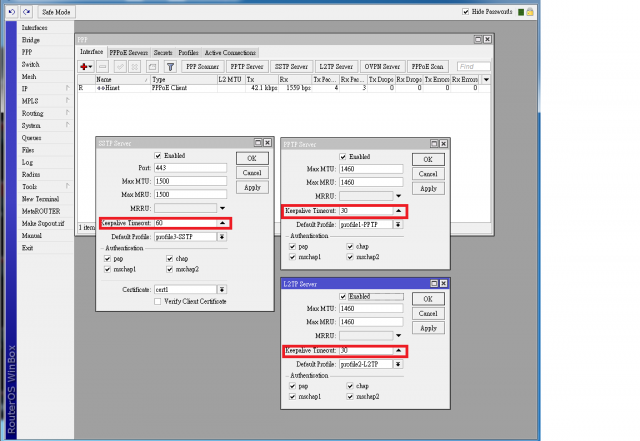Toggle Enabled checkbox in PPTP Server
640x441 pixels.
[x=343, y=157]
